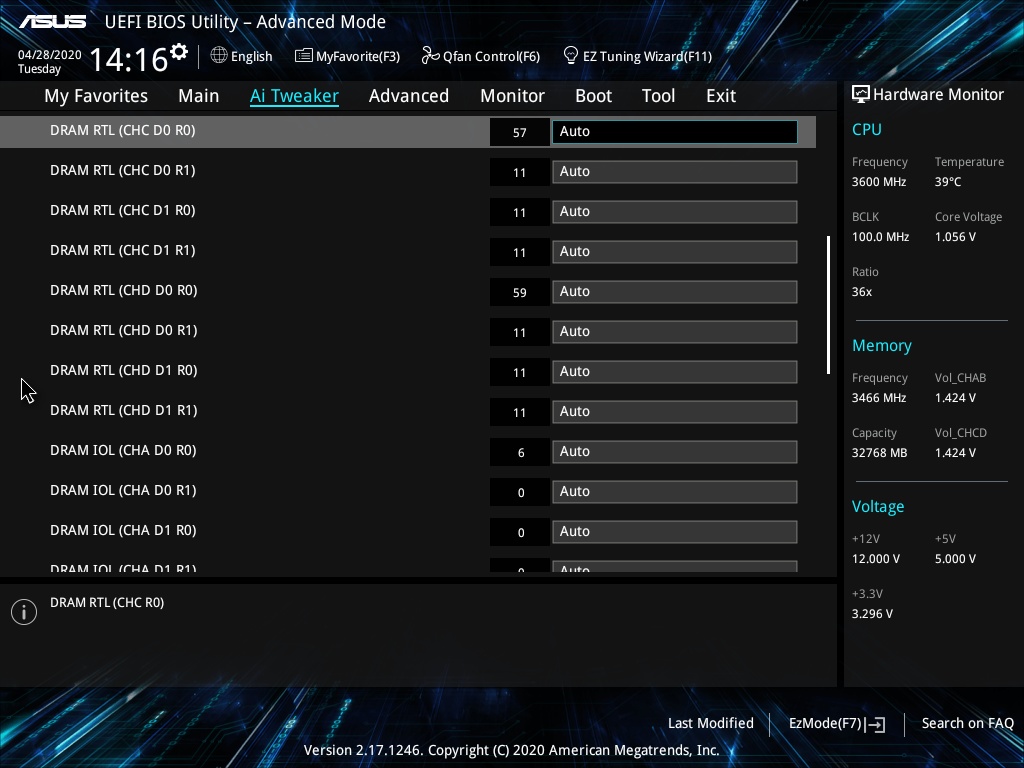Click CPU temperature value 39°C
This screenshot has height=768, width=1024.
[948, 182]
